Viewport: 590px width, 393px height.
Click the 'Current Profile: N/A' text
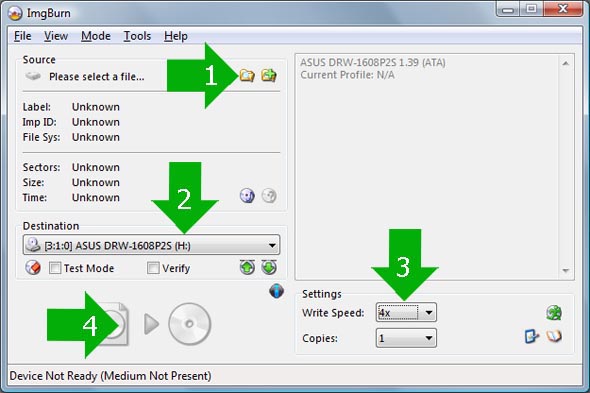[347, 75]
